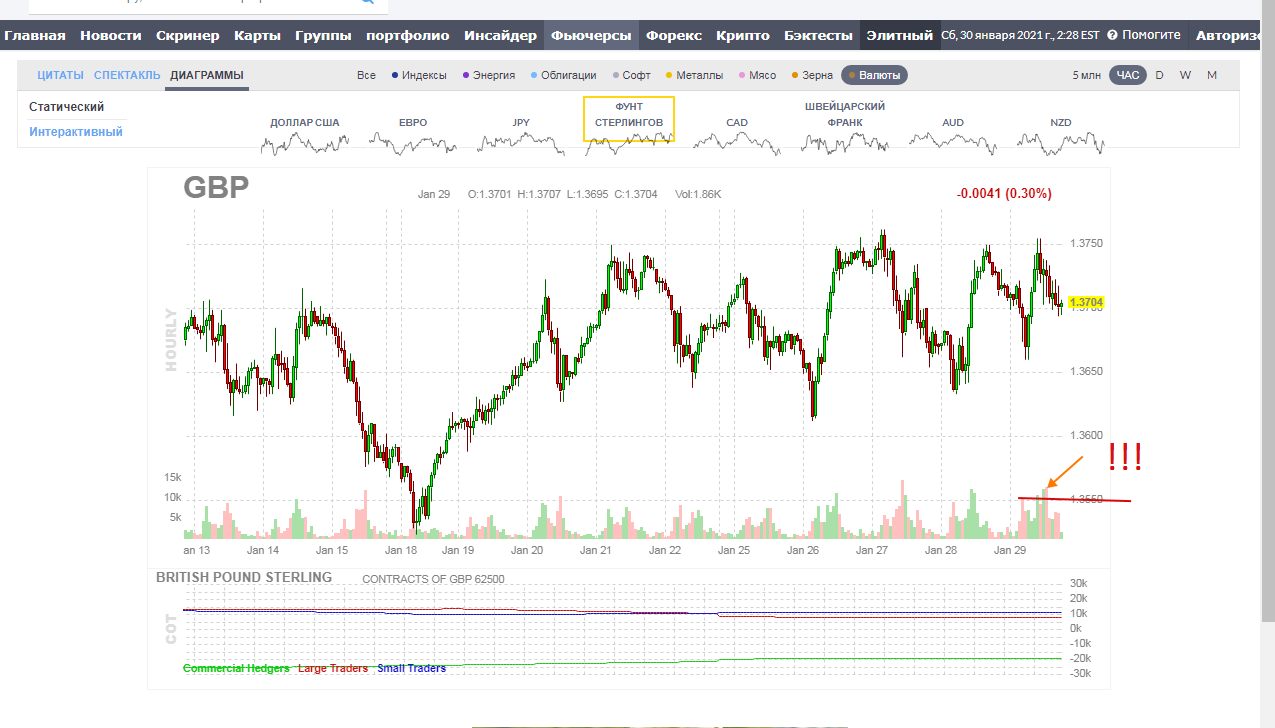
Task: Go to the Новости page
Action: point(111,36)
